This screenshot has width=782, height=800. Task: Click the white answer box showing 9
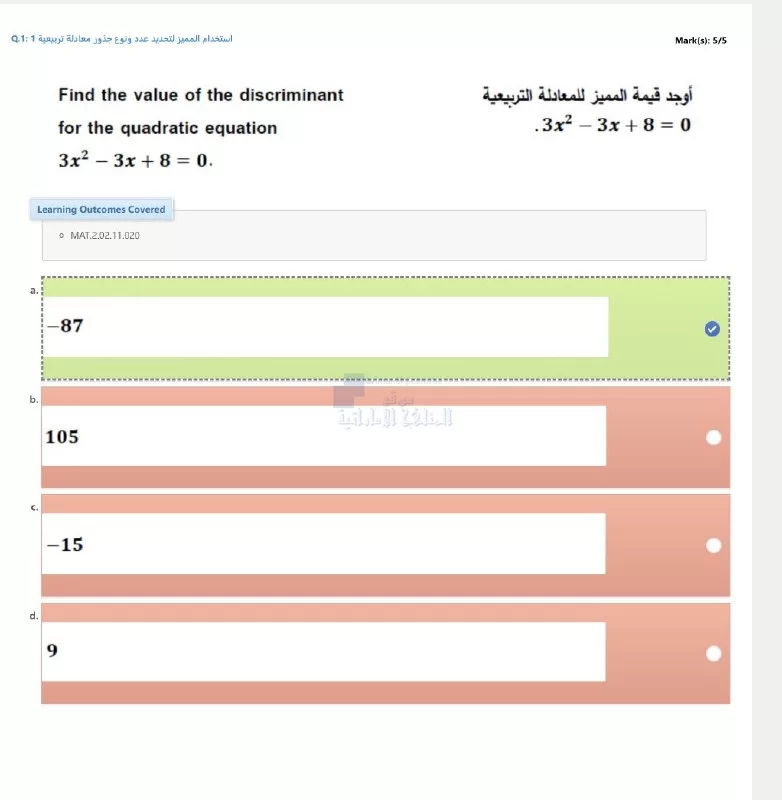tap(324, 652)
